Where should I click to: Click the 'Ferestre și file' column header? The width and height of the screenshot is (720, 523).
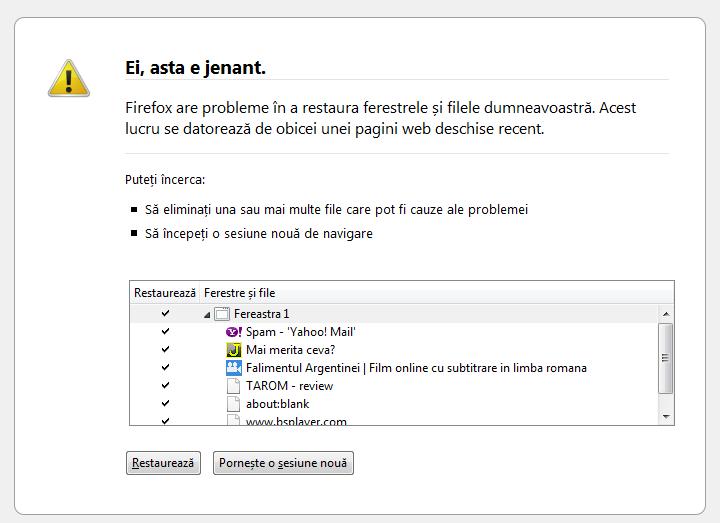[239, 293]
